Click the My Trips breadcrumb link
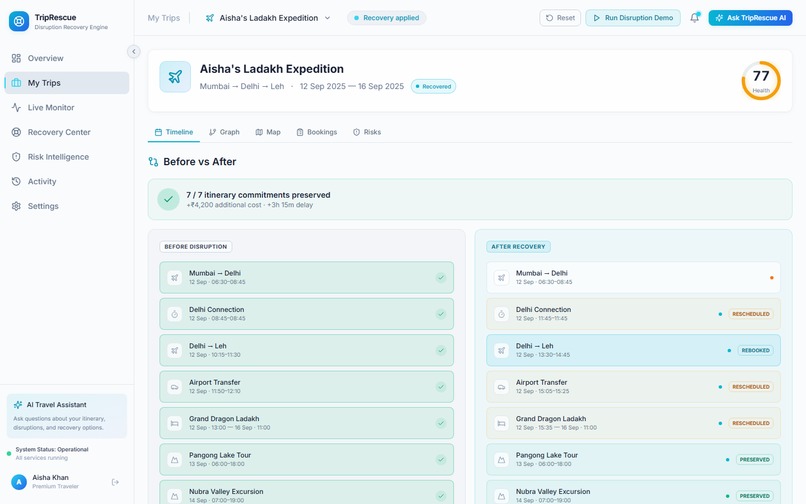 tap(163, 18)
